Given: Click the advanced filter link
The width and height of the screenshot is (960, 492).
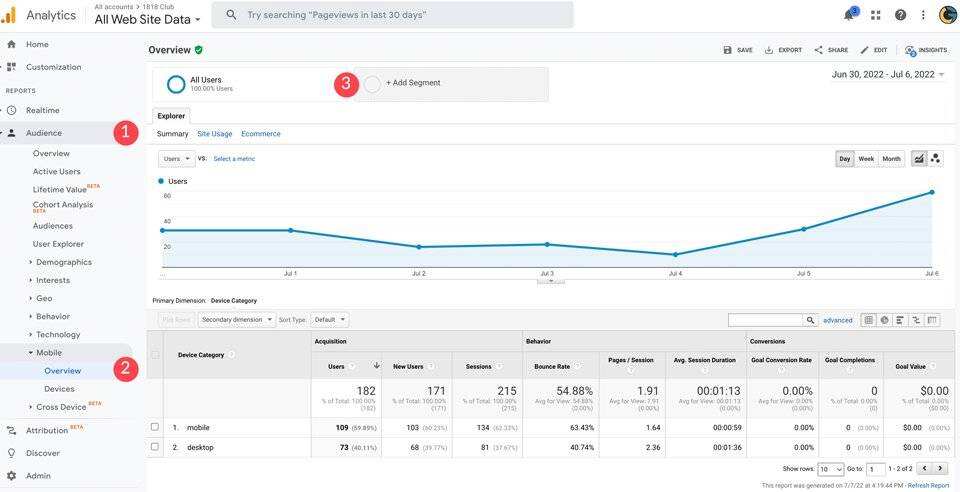Looking at the screenshot, I should pos(837,320).
